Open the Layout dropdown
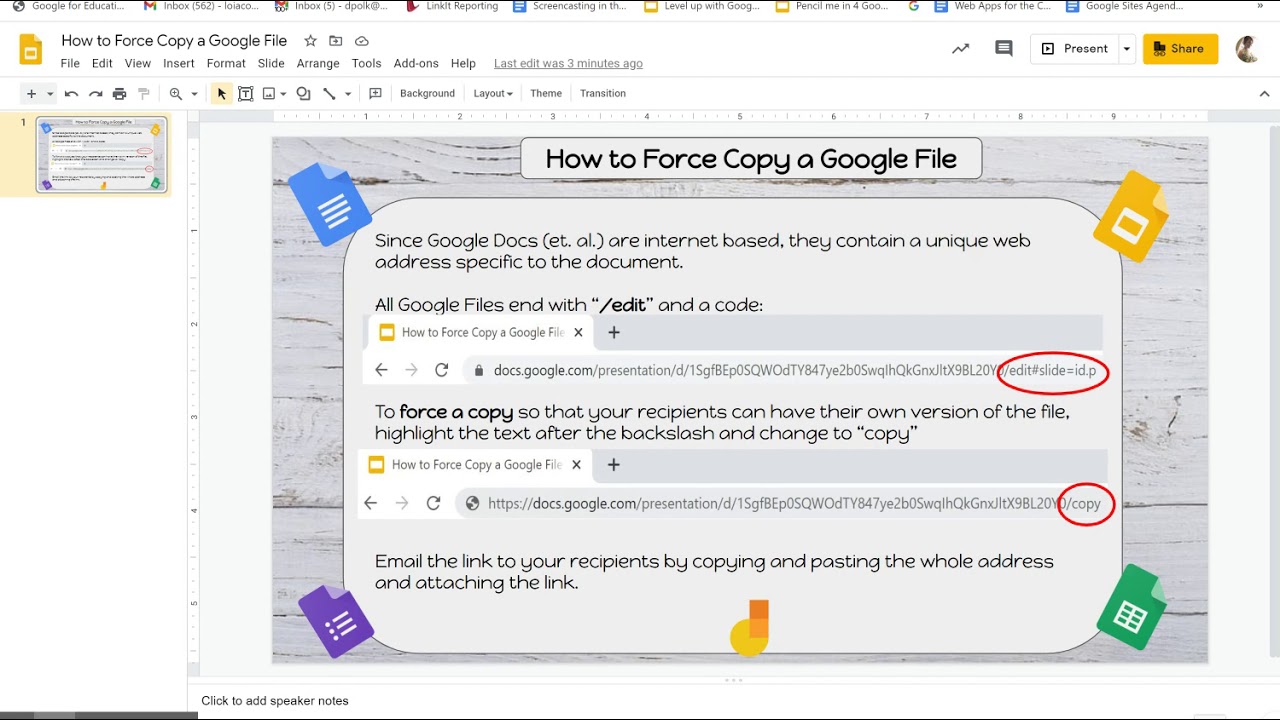The image size is (1280, 720). [x=493, y=94]
